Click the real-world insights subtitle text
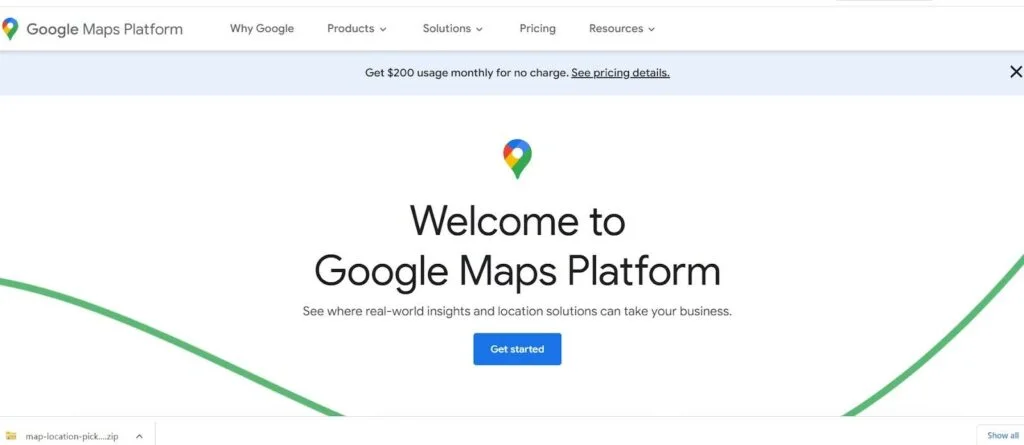The height and width of the screenshot is (445, 1024). click(517, 312)
